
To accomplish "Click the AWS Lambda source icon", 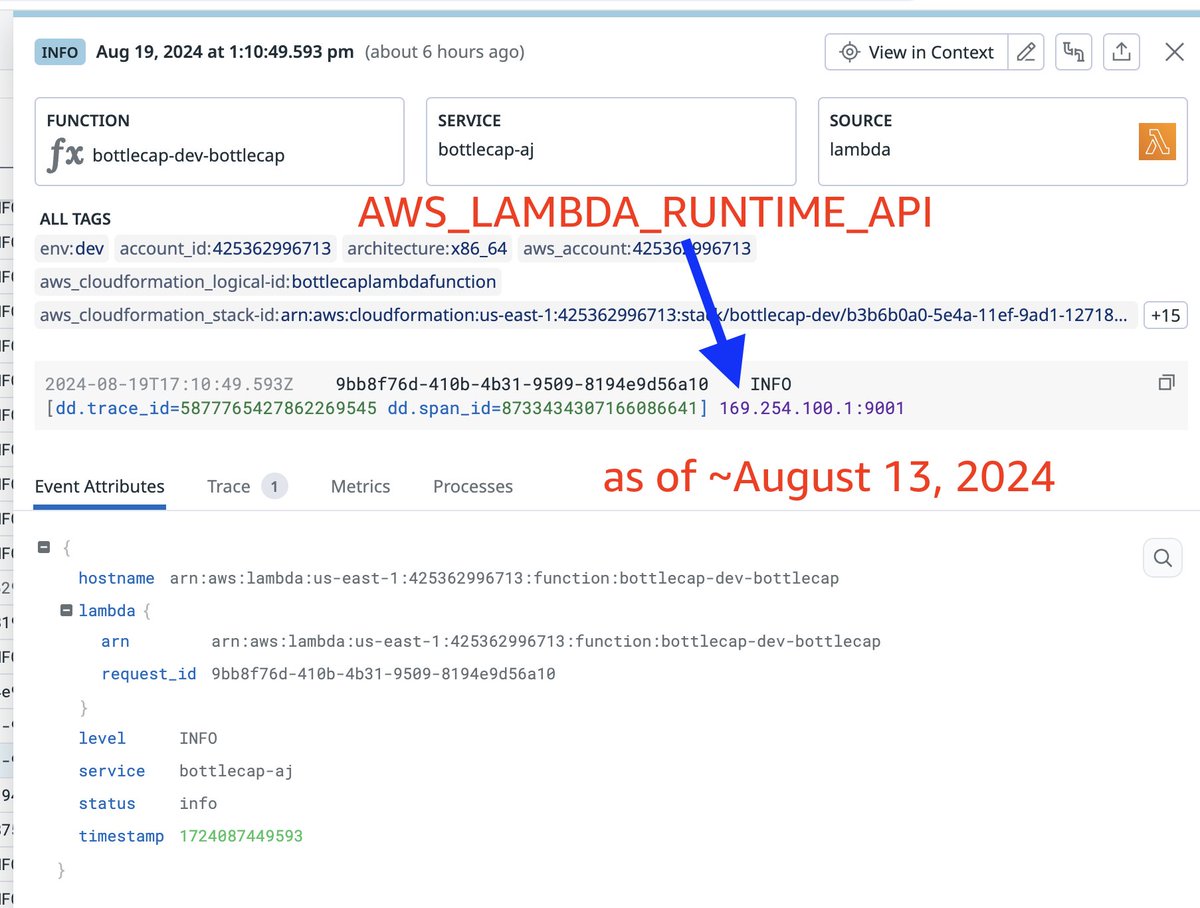I will 1157,142.
